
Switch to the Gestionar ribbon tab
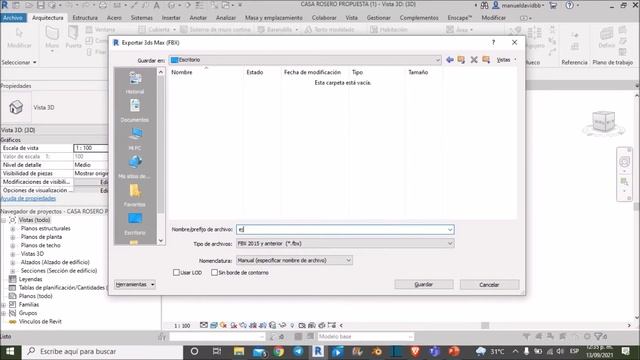tap(378, 18)
